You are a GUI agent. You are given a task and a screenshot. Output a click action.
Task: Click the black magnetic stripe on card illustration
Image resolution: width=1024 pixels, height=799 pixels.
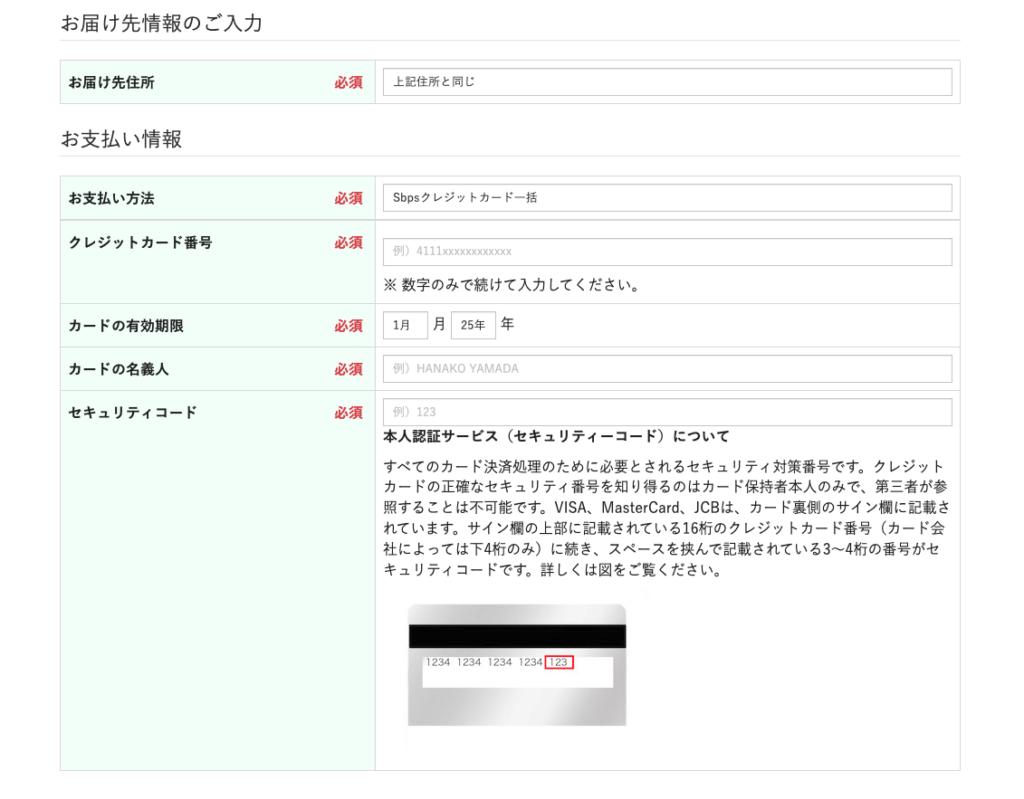tap(516, 637)
